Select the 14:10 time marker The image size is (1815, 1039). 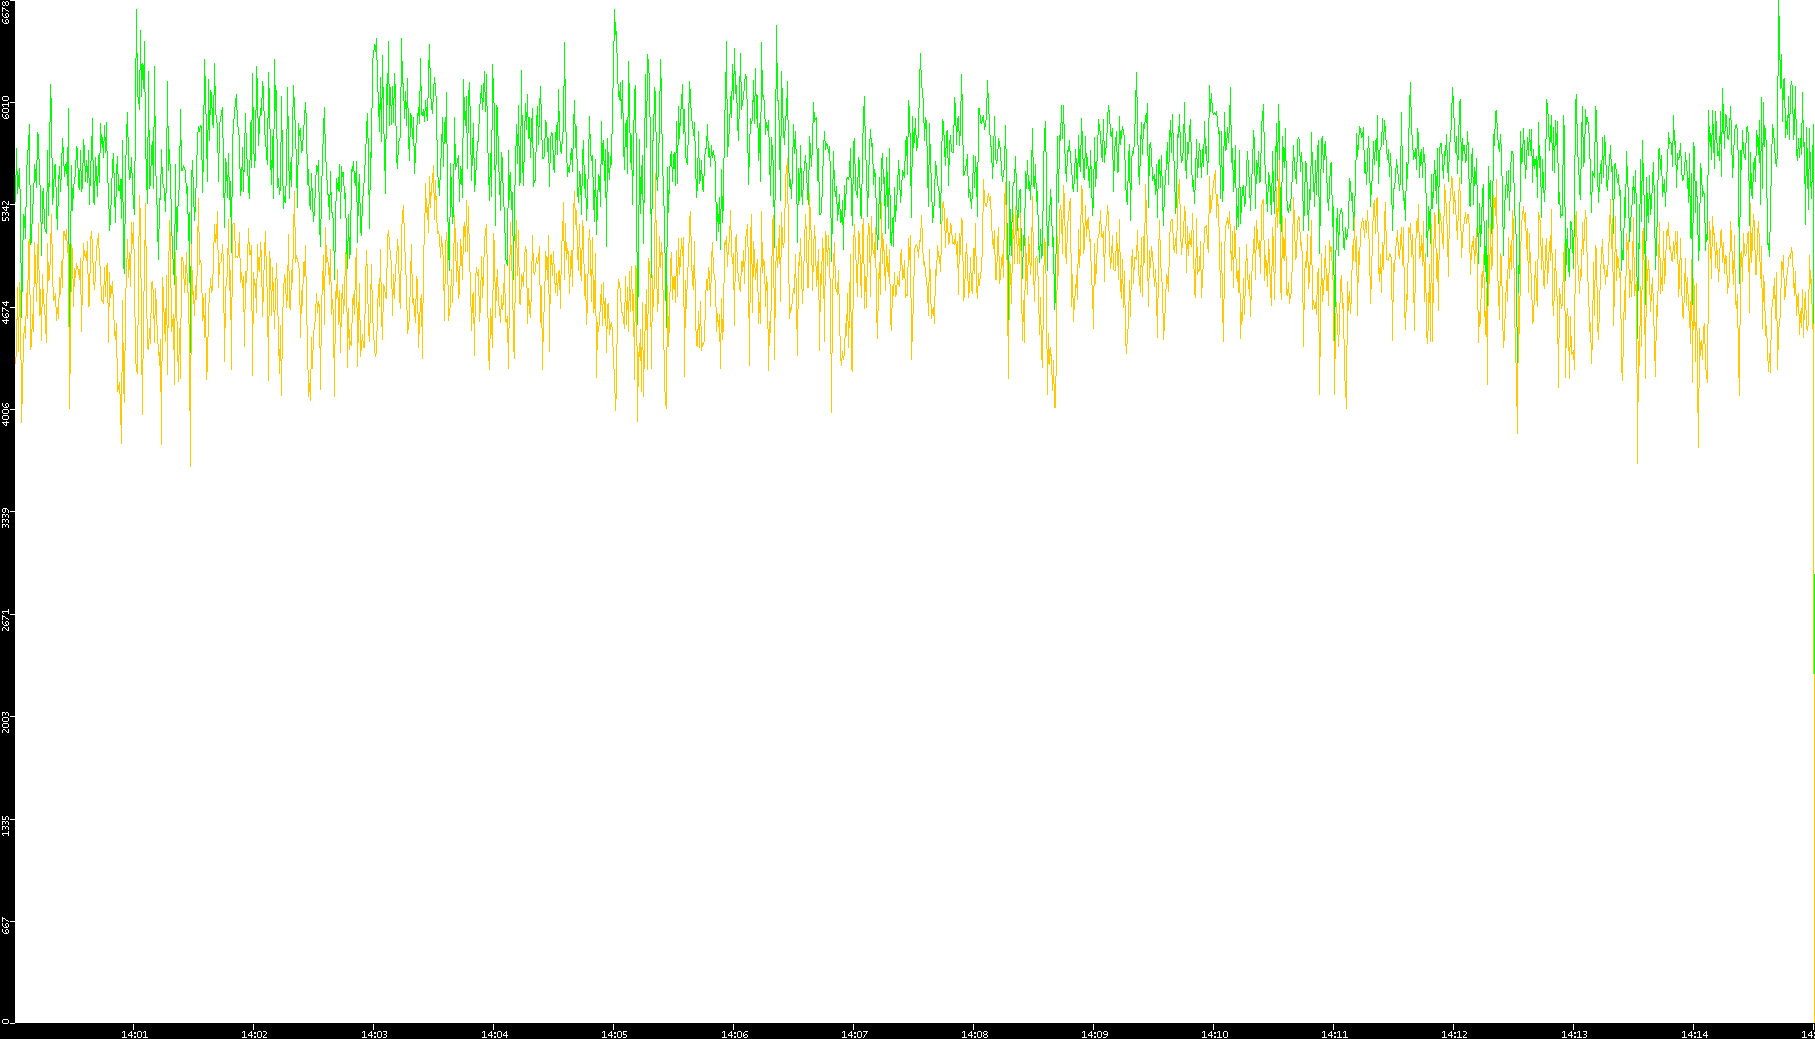1214,1034
